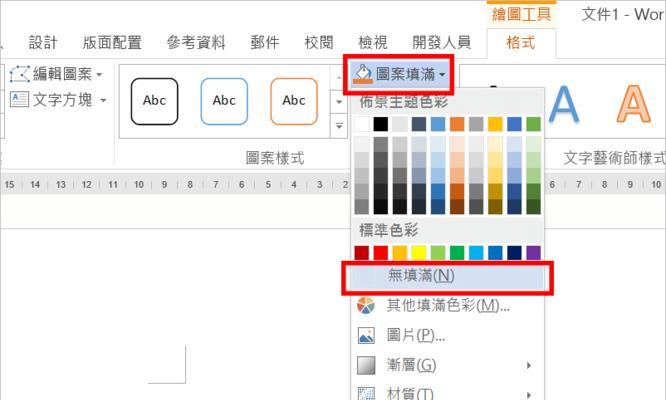Click the paint bucket Shape Fill icon
This screenshot has width=666, height=400.
point(363,74)
